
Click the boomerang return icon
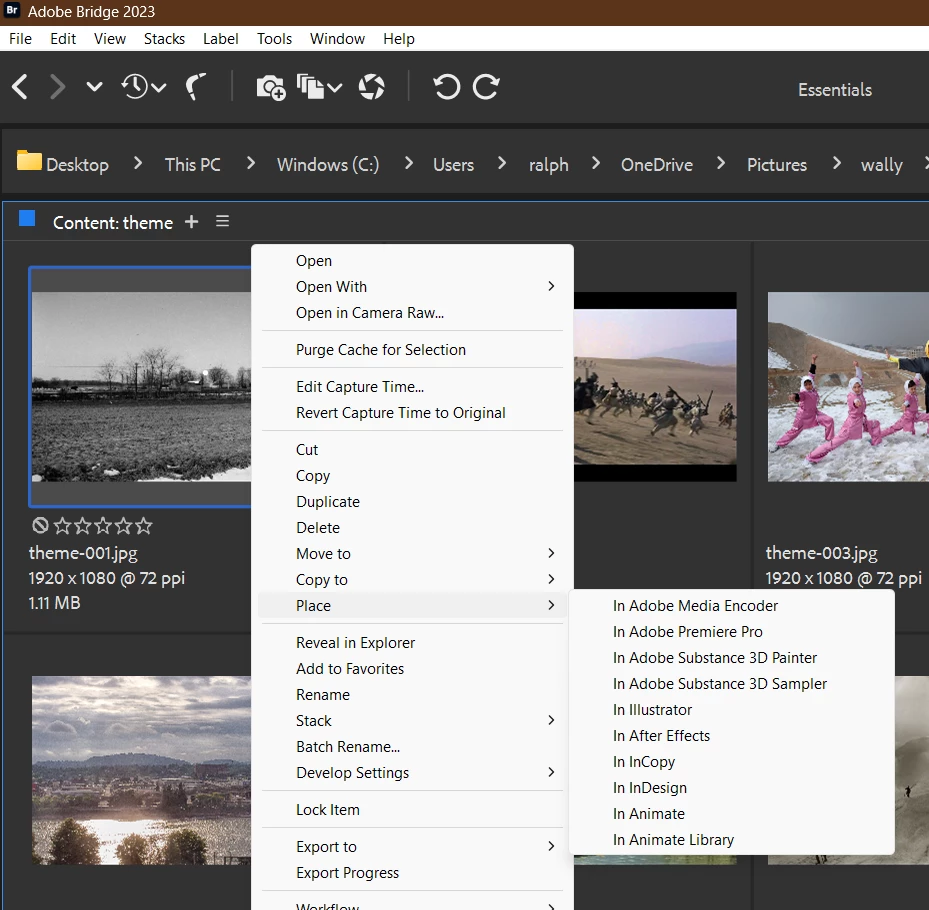(x=196, y=87)
